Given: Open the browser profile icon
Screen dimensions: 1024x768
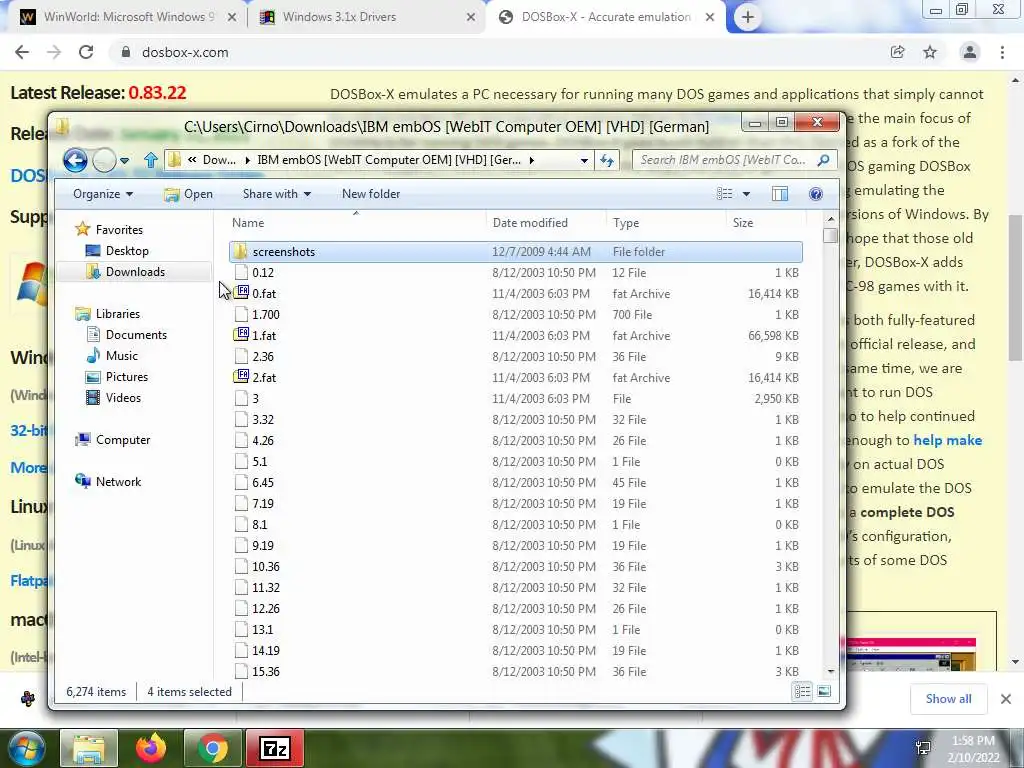Looking at the screenshot, I should [x=970, y=52].
